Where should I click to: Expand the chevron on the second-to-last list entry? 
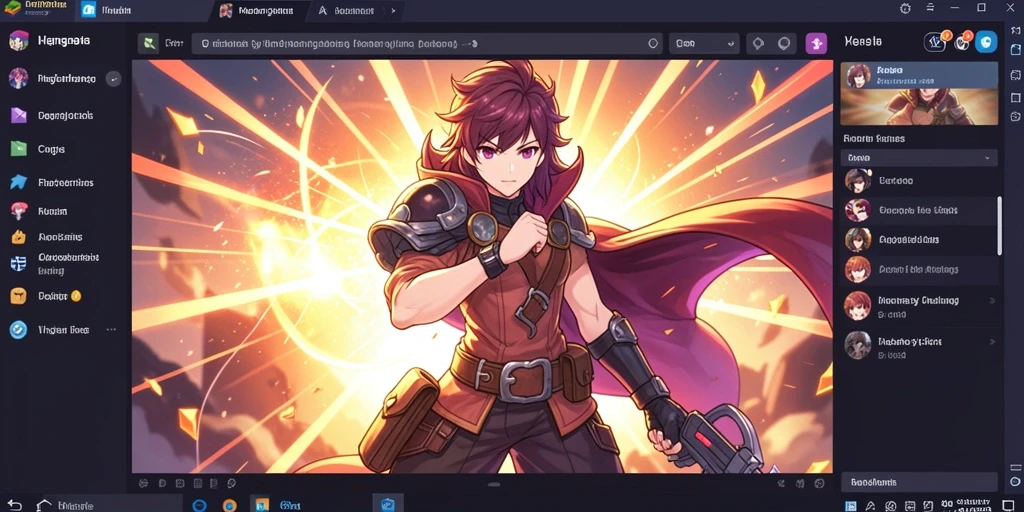pos(993,301)
